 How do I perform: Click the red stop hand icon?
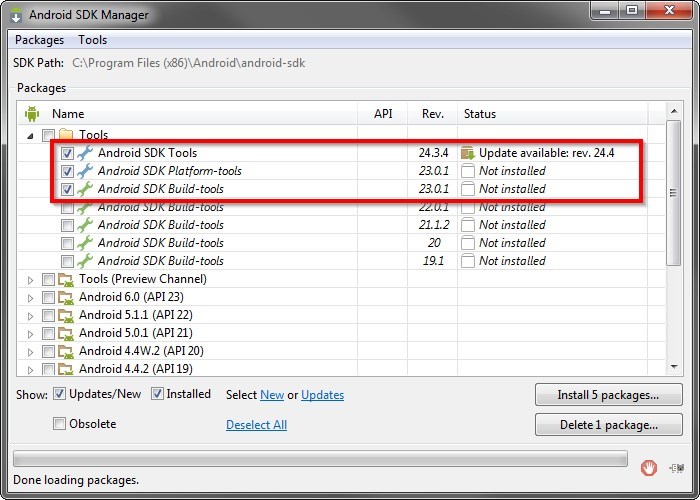(649, 468)
